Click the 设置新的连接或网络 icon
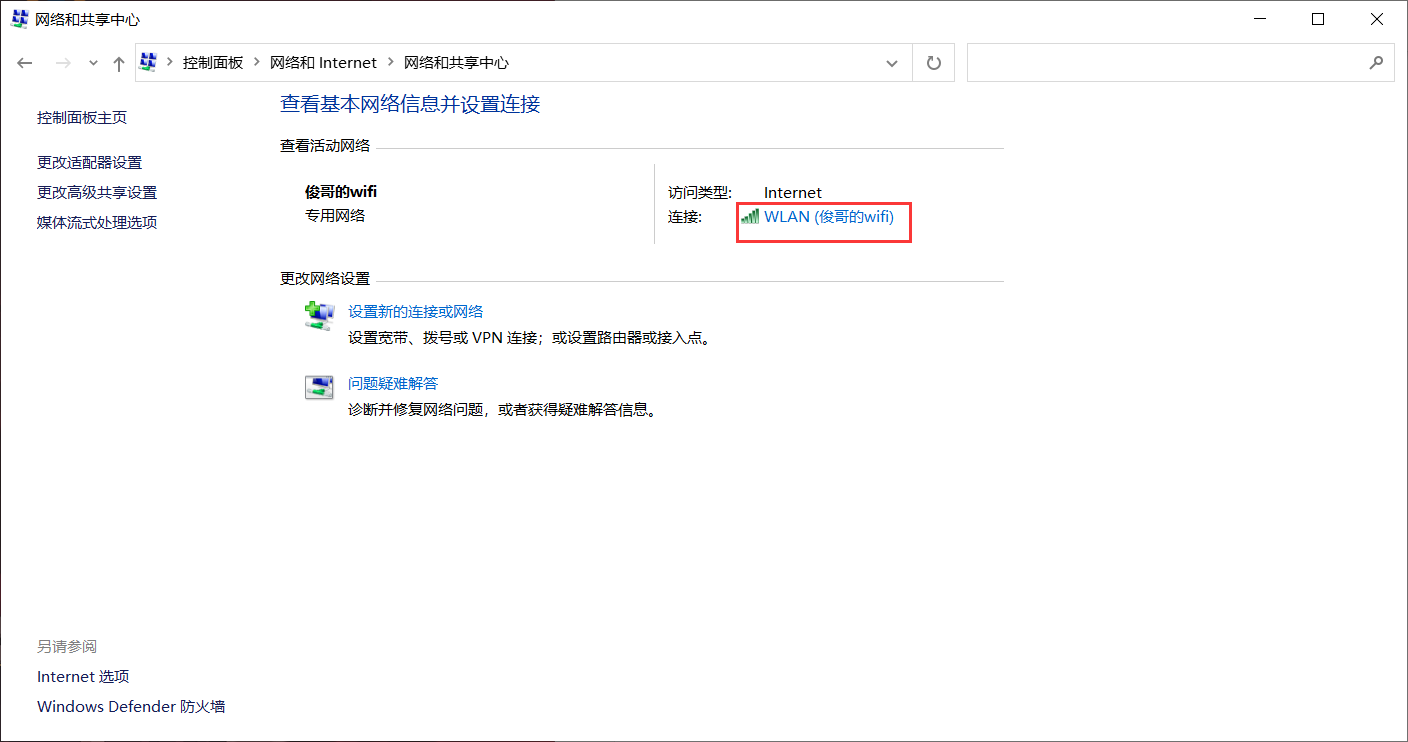Image resolution: width=1408 pixels, height=742 pixels. point(319,315)
